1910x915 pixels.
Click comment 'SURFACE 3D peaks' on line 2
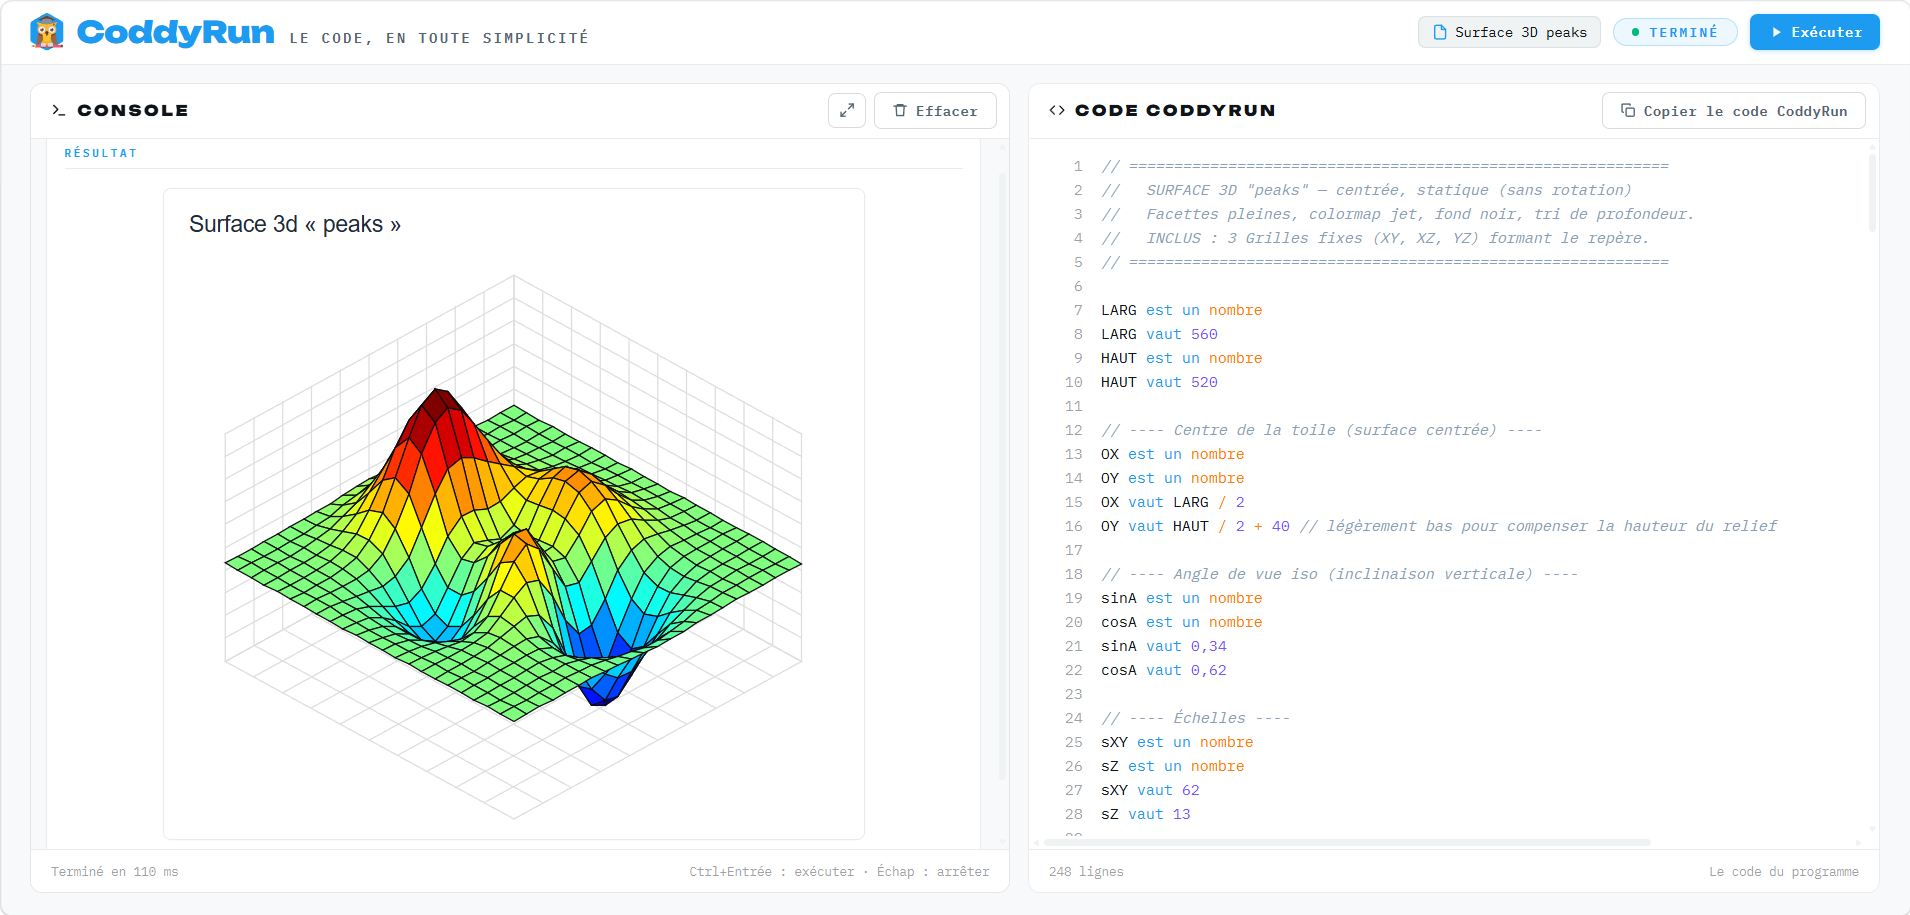click(1366, 190)
